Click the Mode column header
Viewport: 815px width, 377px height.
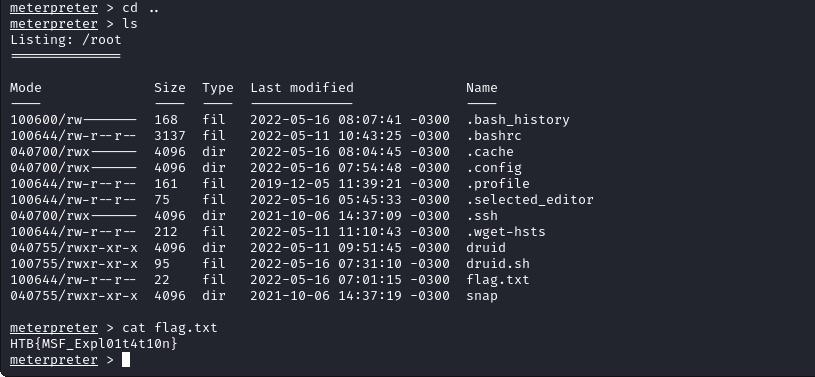coord(25,88)
